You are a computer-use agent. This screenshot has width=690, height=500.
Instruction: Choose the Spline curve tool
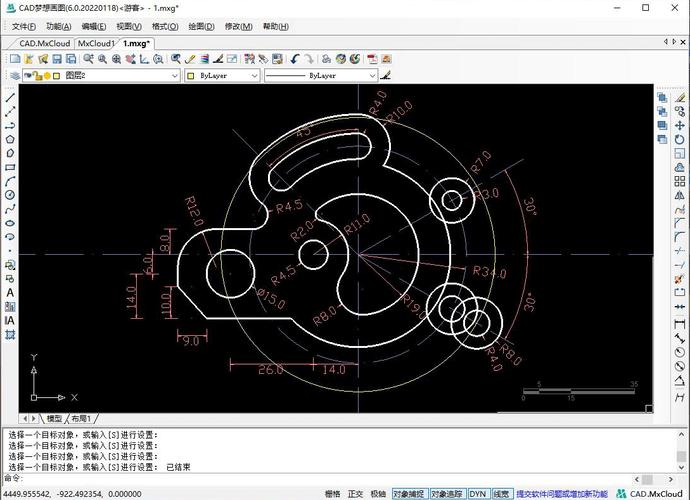[x=10, y=209]
